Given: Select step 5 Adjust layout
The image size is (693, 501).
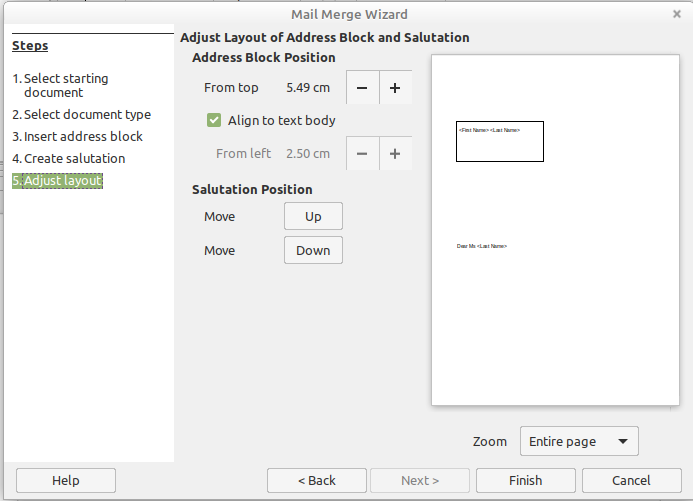Looking at the screenshot, I should point(57,181).
